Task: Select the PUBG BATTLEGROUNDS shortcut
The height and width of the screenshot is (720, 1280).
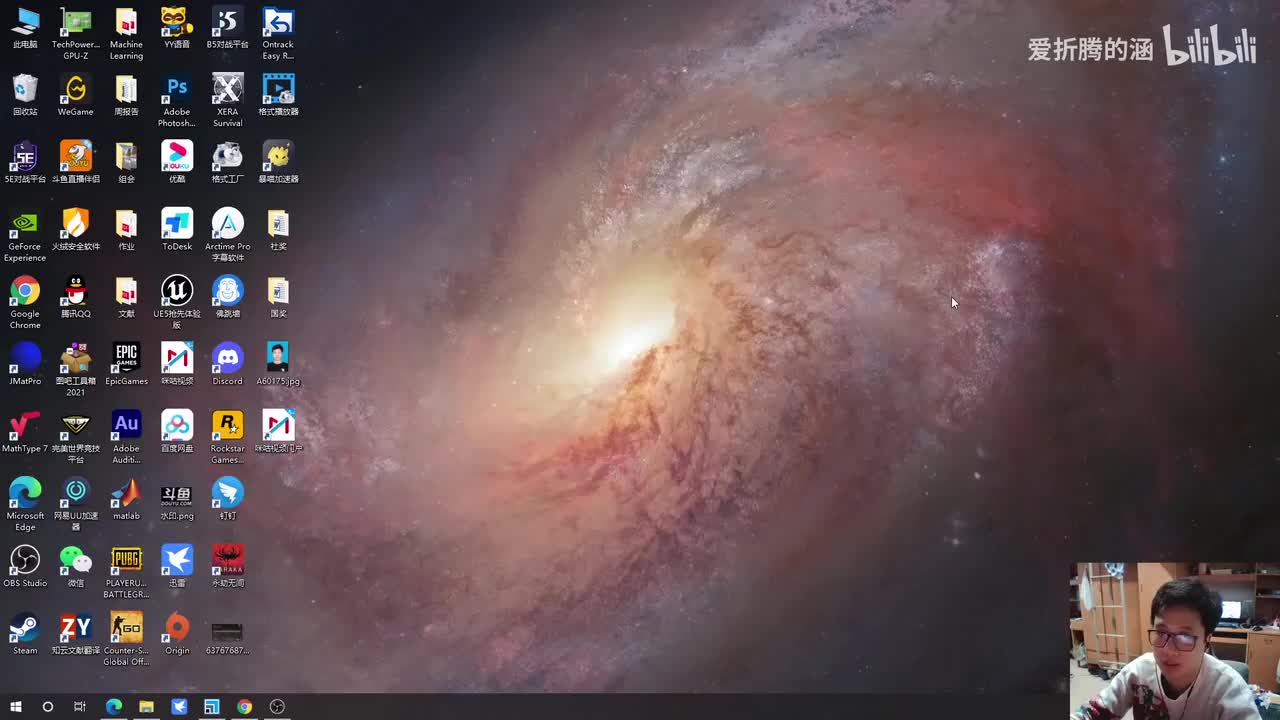Action: coord(126,572)
